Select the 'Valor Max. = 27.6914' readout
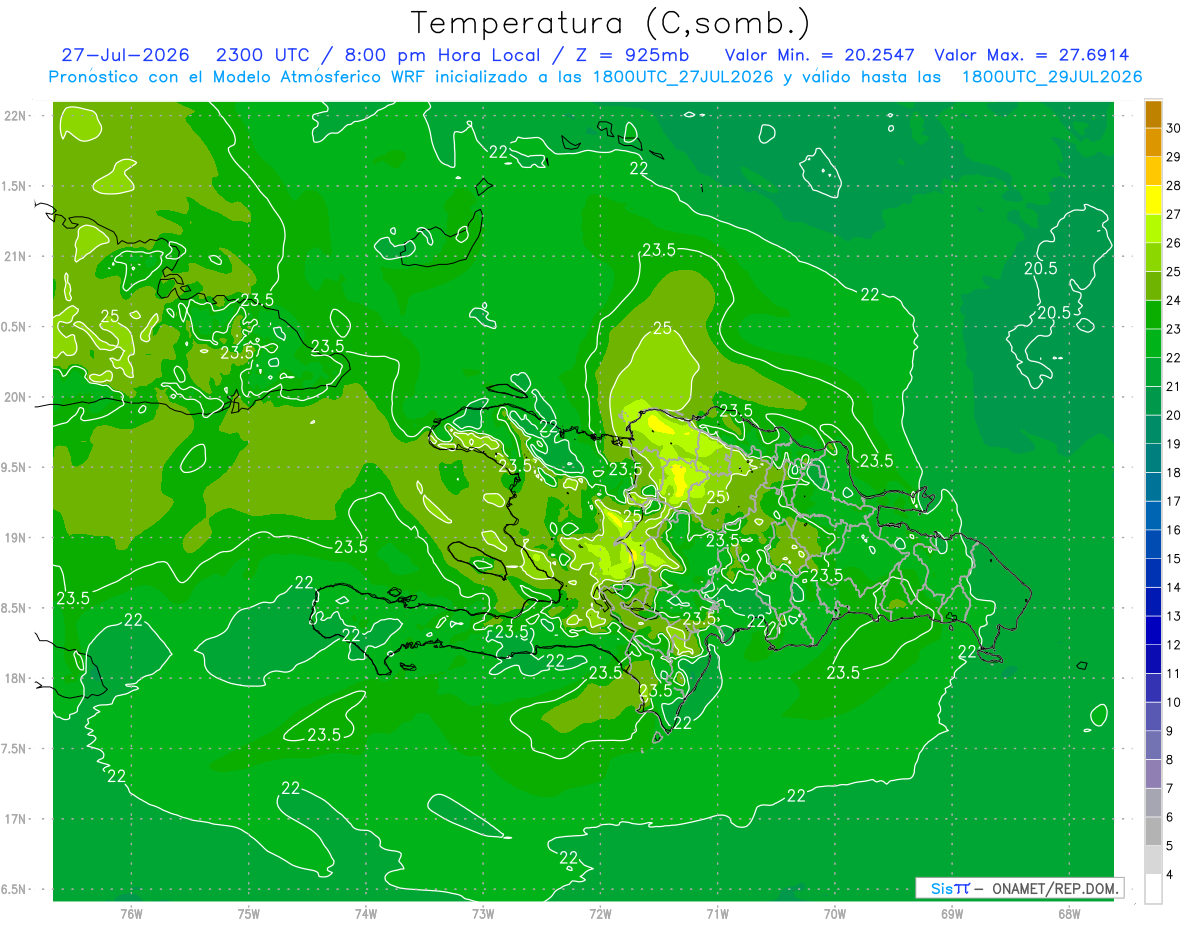Screen dimensions: 1200x927 1031,55
